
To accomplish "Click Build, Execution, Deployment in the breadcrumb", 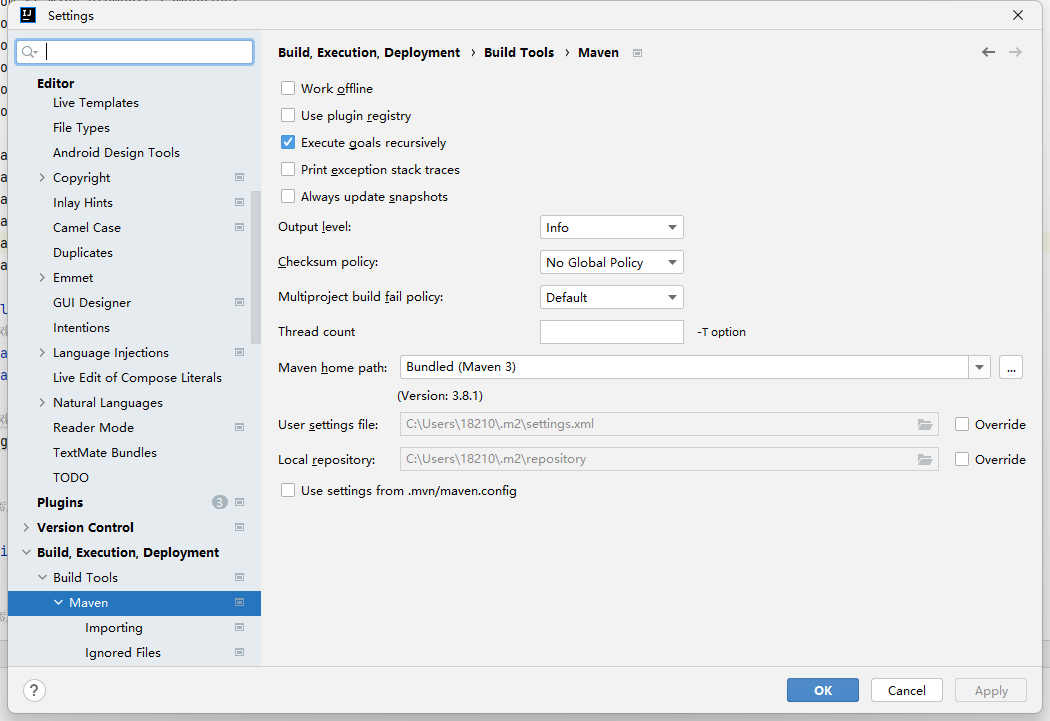I will pyautogui.click(x=369, y=52).
